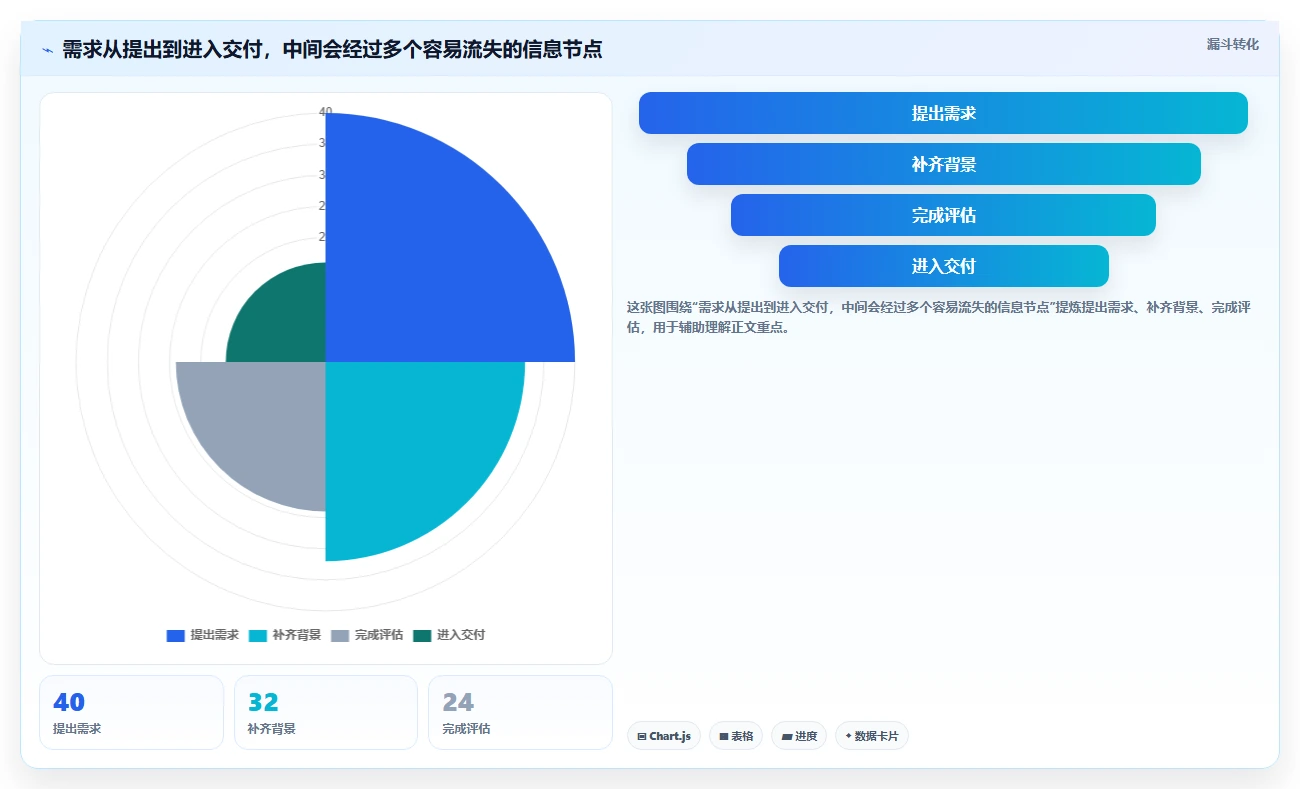Toggle 完成评估 legend color box

pyautogui.click(x=340, y=636)
